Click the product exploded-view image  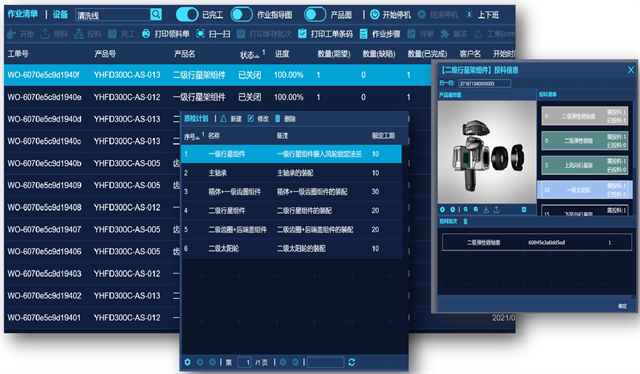[487, 152]
